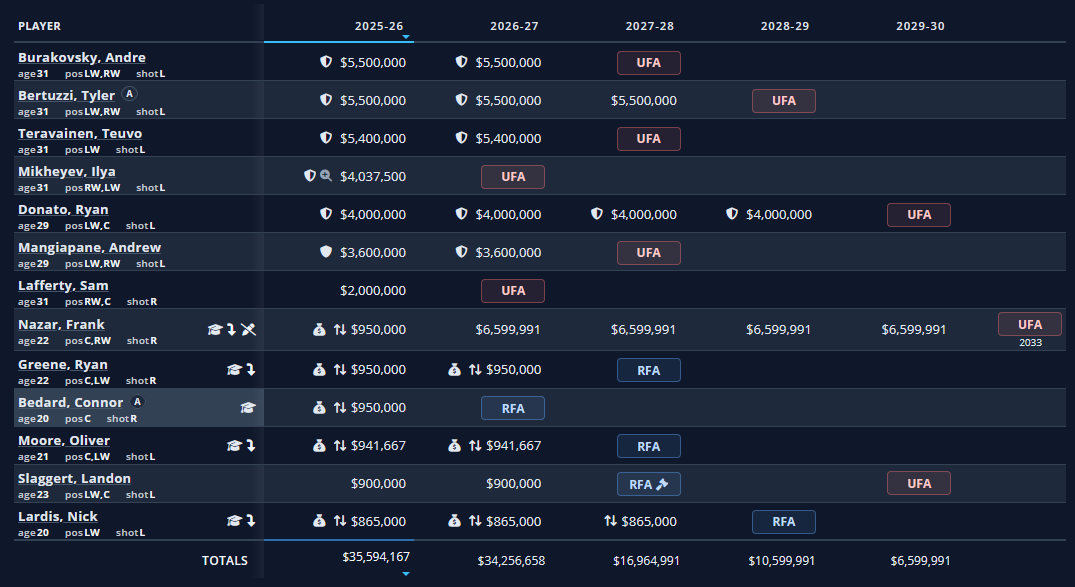Click the graduation cap icon in Greene's row

234,370
